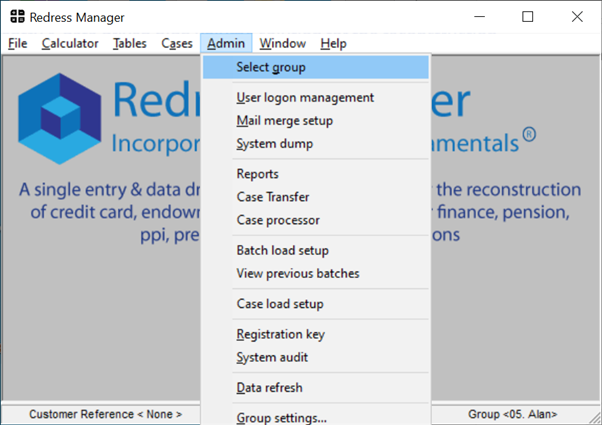Choose Select group in Admin menu
This screenshot has height=425, width=602.
(316, 67)
